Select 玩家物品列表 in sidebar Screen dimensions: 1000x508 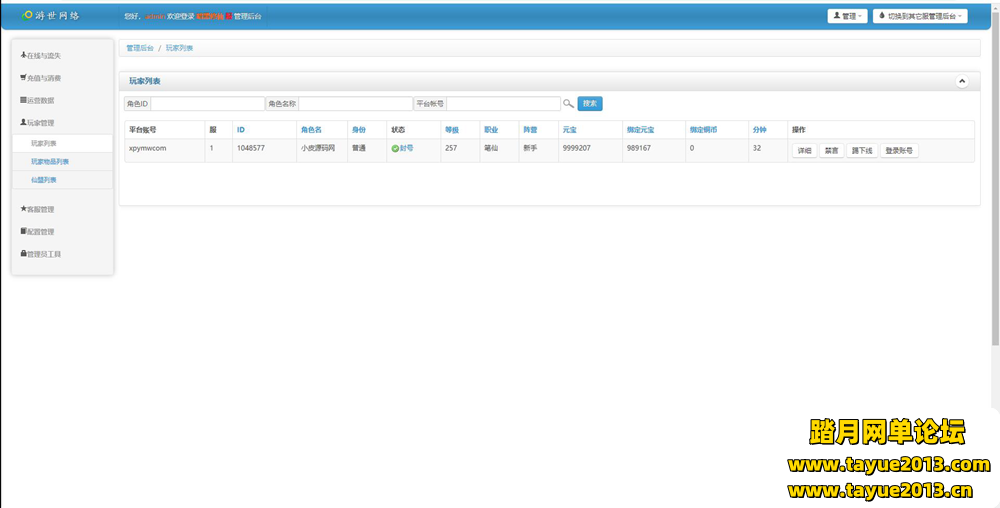50,161
